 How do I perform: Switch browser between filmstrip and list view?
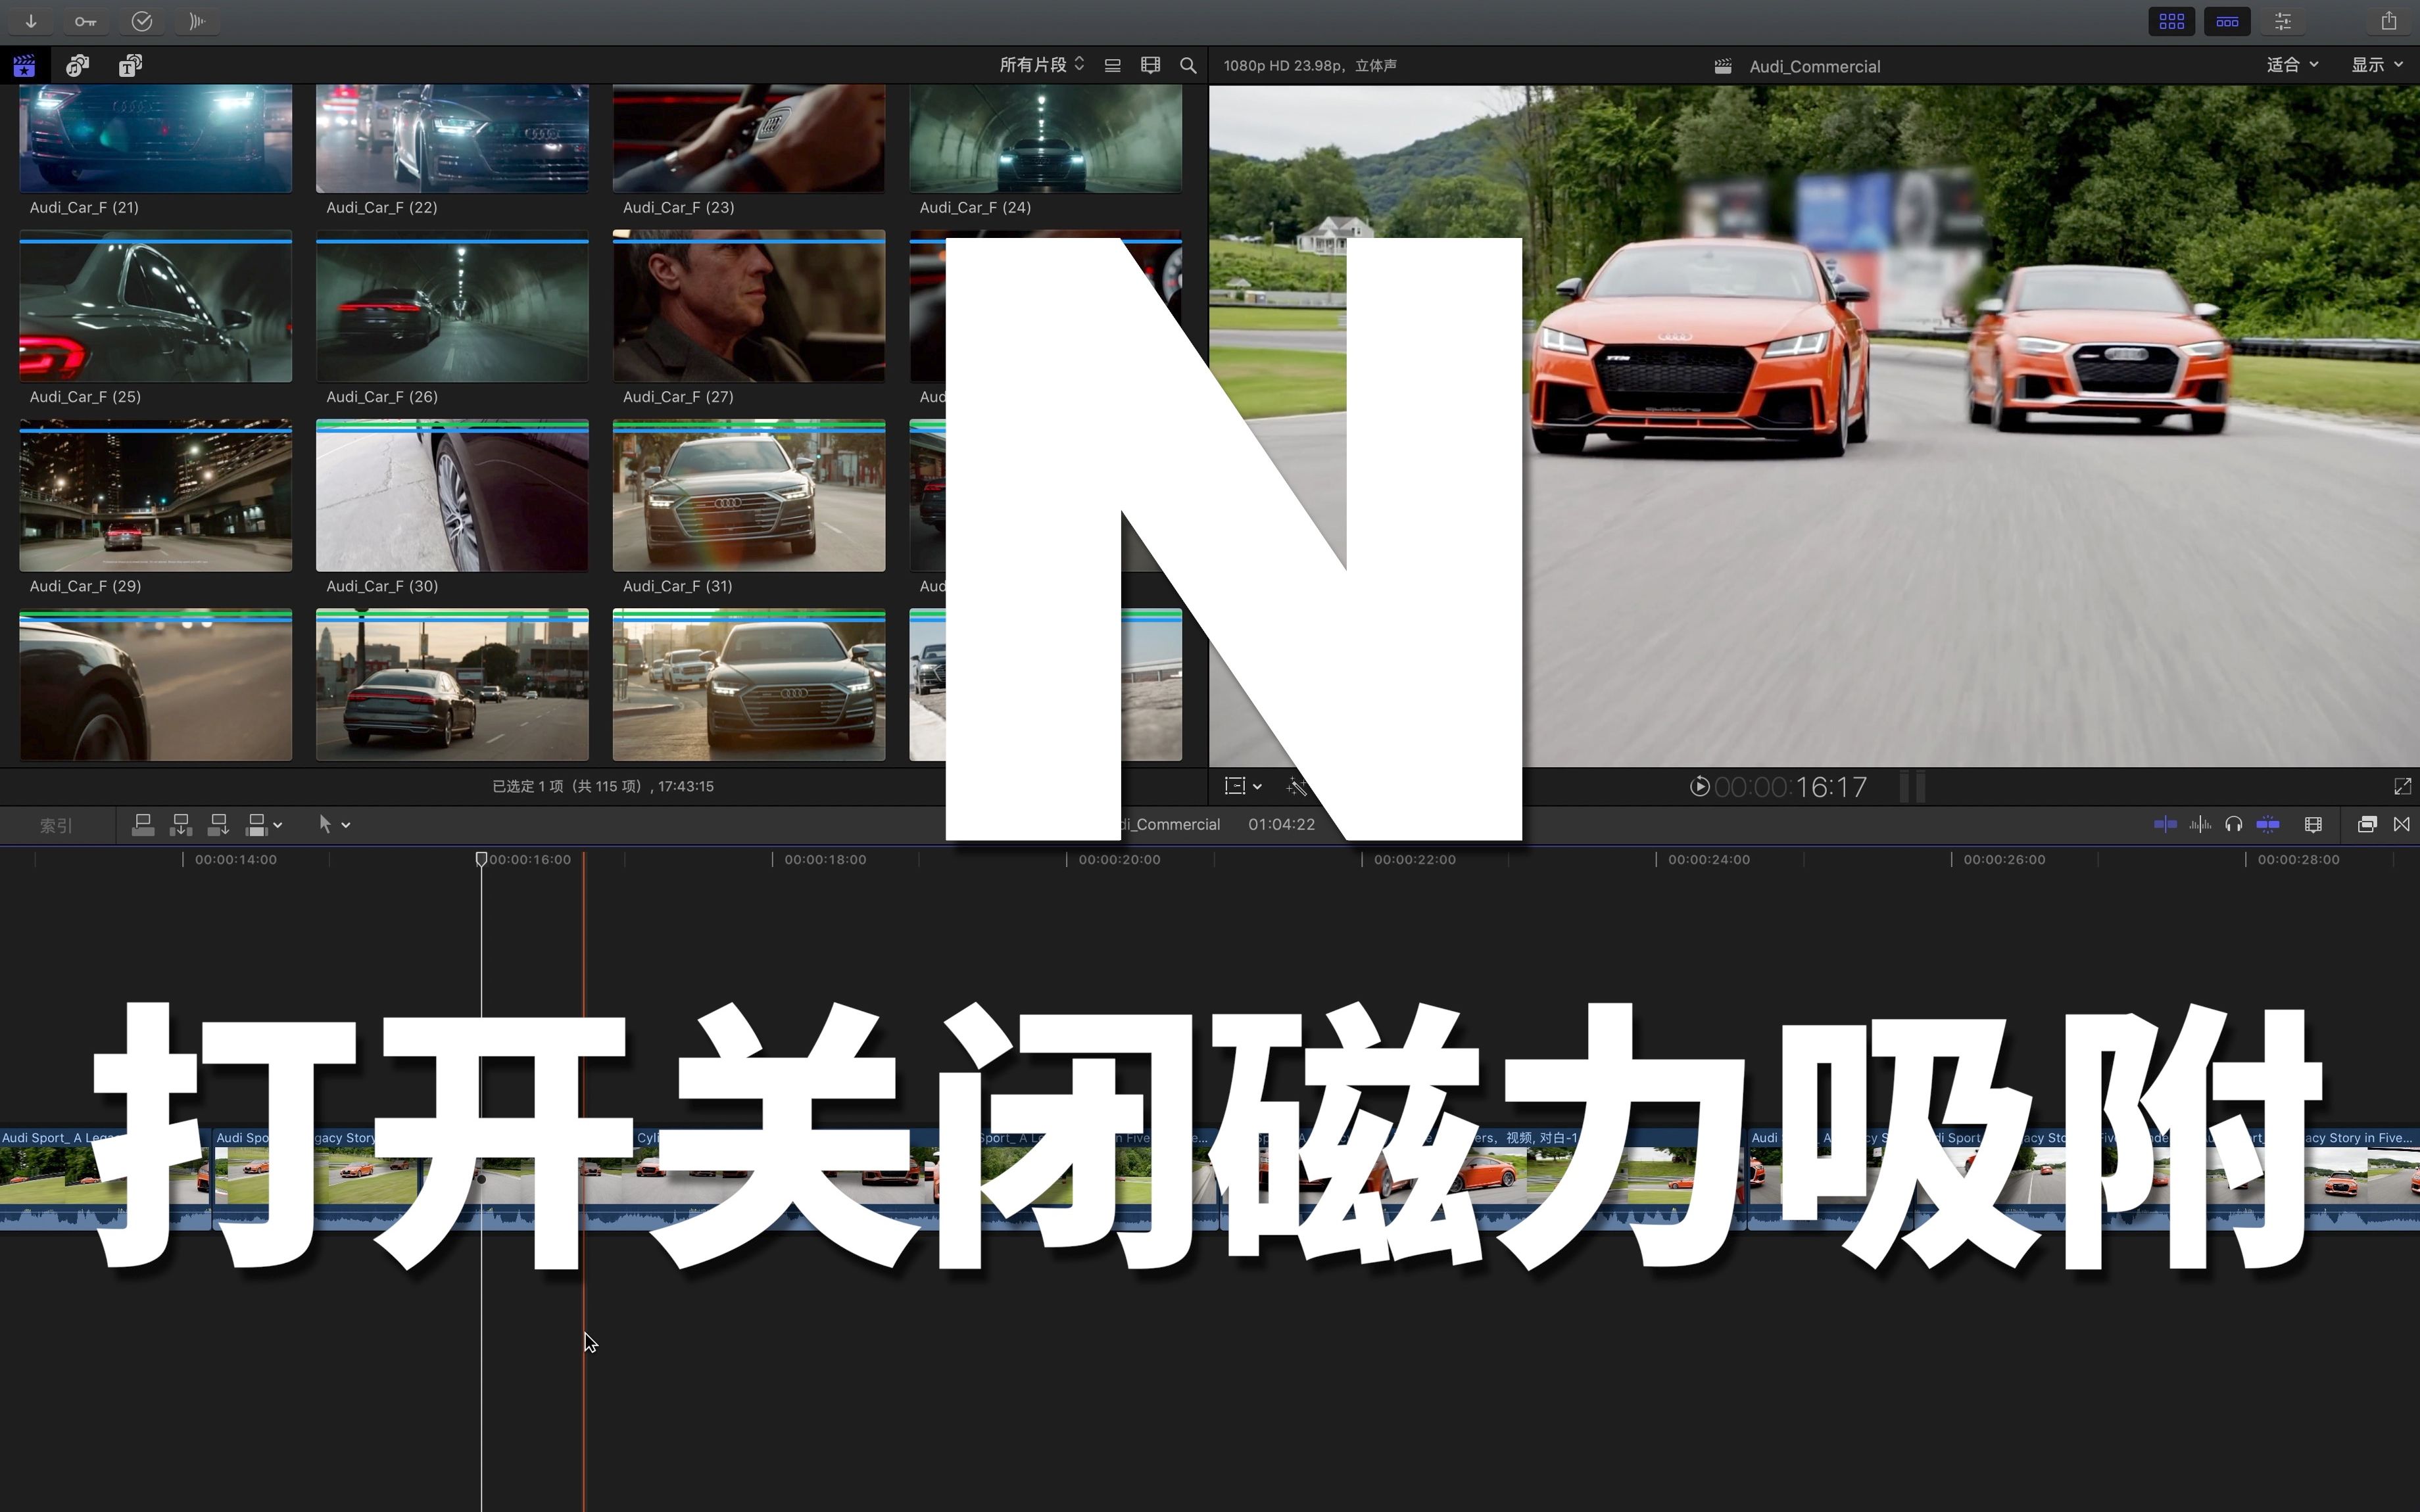point(1112,66)
